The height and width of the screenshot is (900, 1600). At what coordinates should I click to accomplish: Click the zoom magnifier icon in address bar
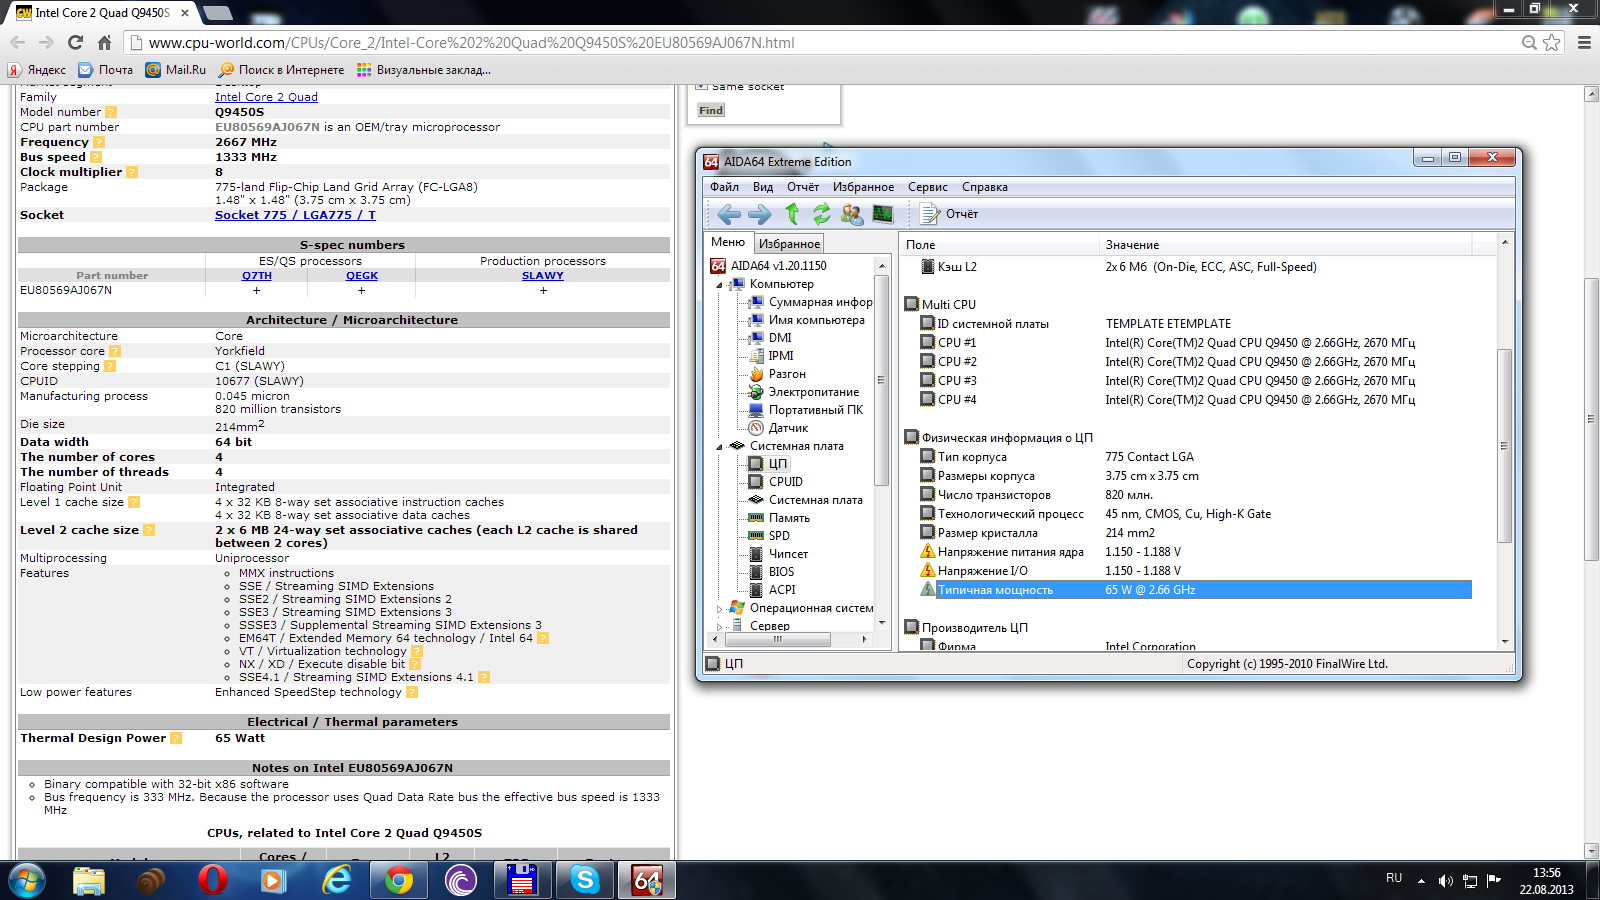[1529, 42]
